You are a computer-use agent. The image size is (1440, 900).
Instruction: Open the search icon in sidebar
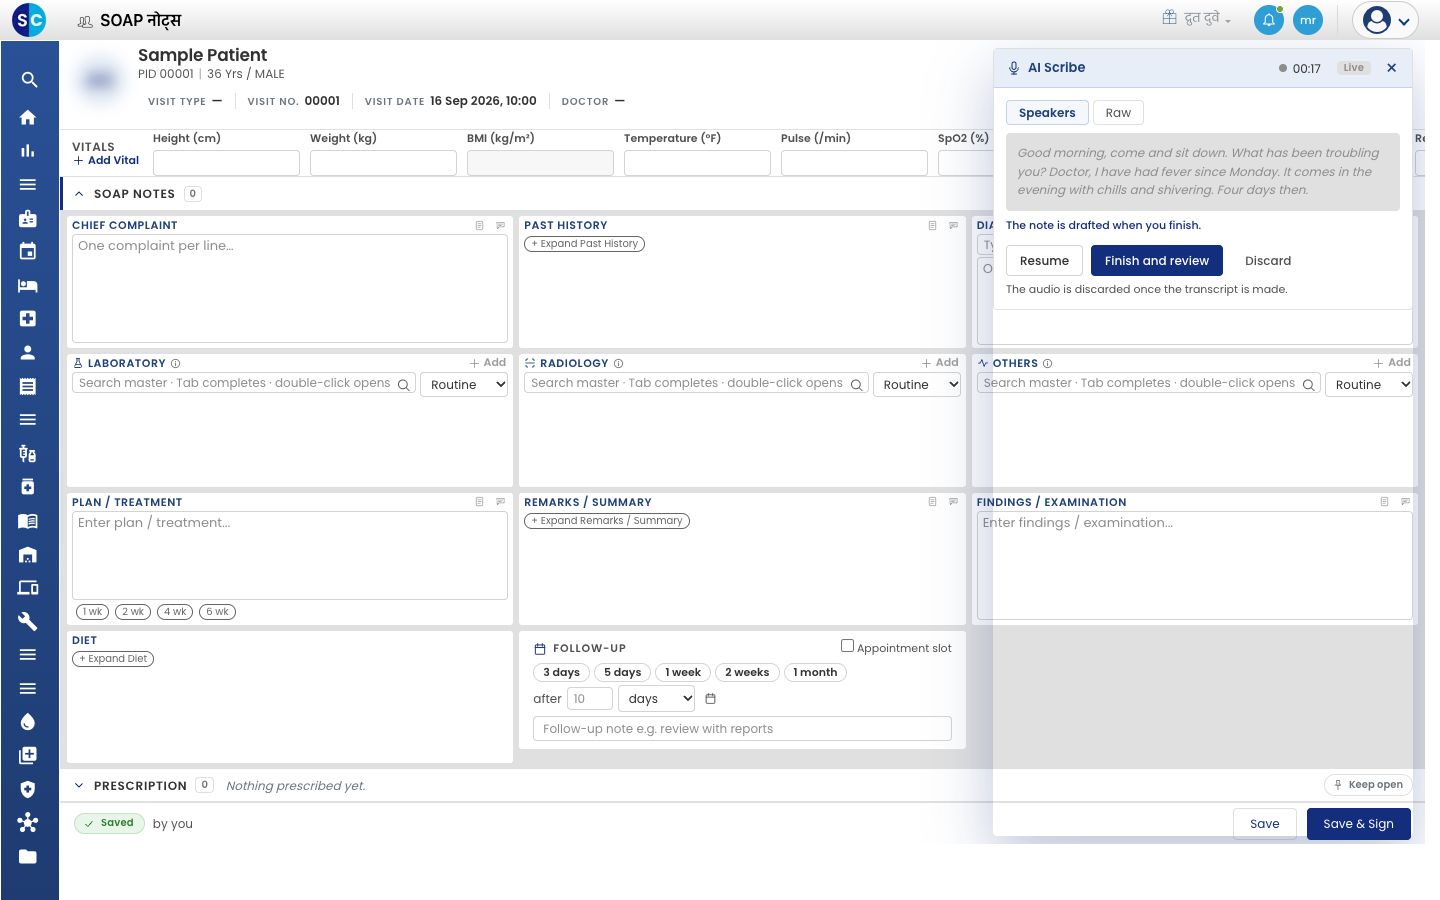pos(29,80)
